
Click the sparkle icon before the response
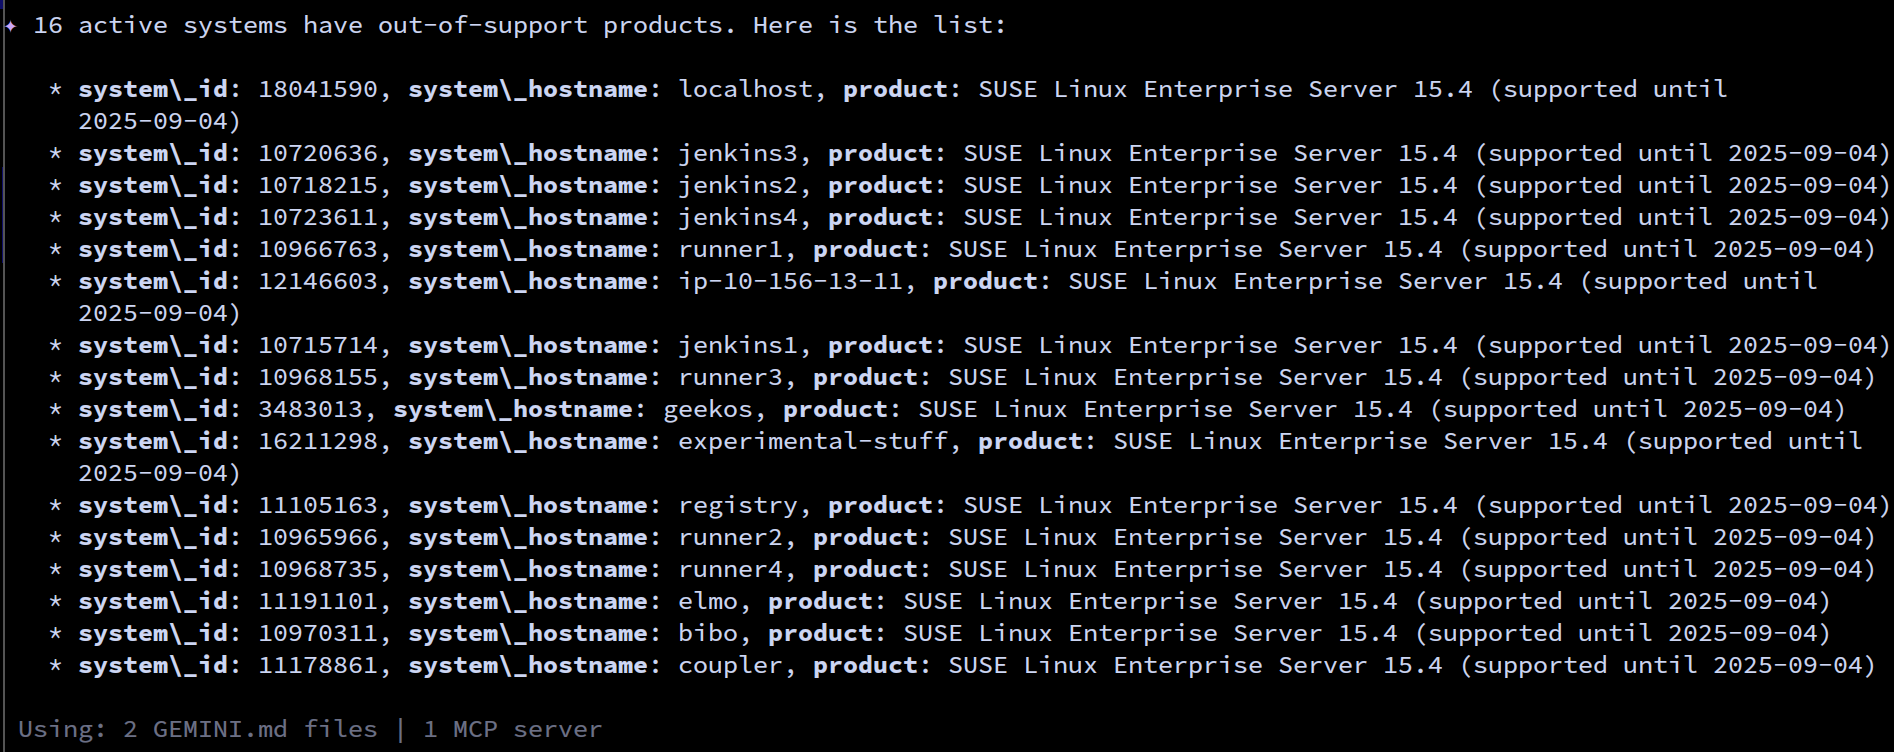tap(11, 26)
